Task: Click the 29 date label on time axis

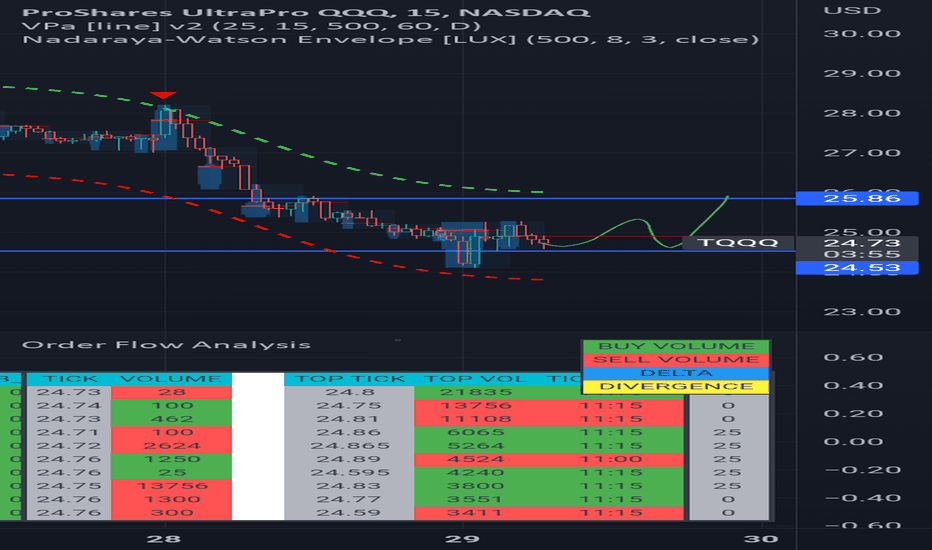Action: point(462,539)
